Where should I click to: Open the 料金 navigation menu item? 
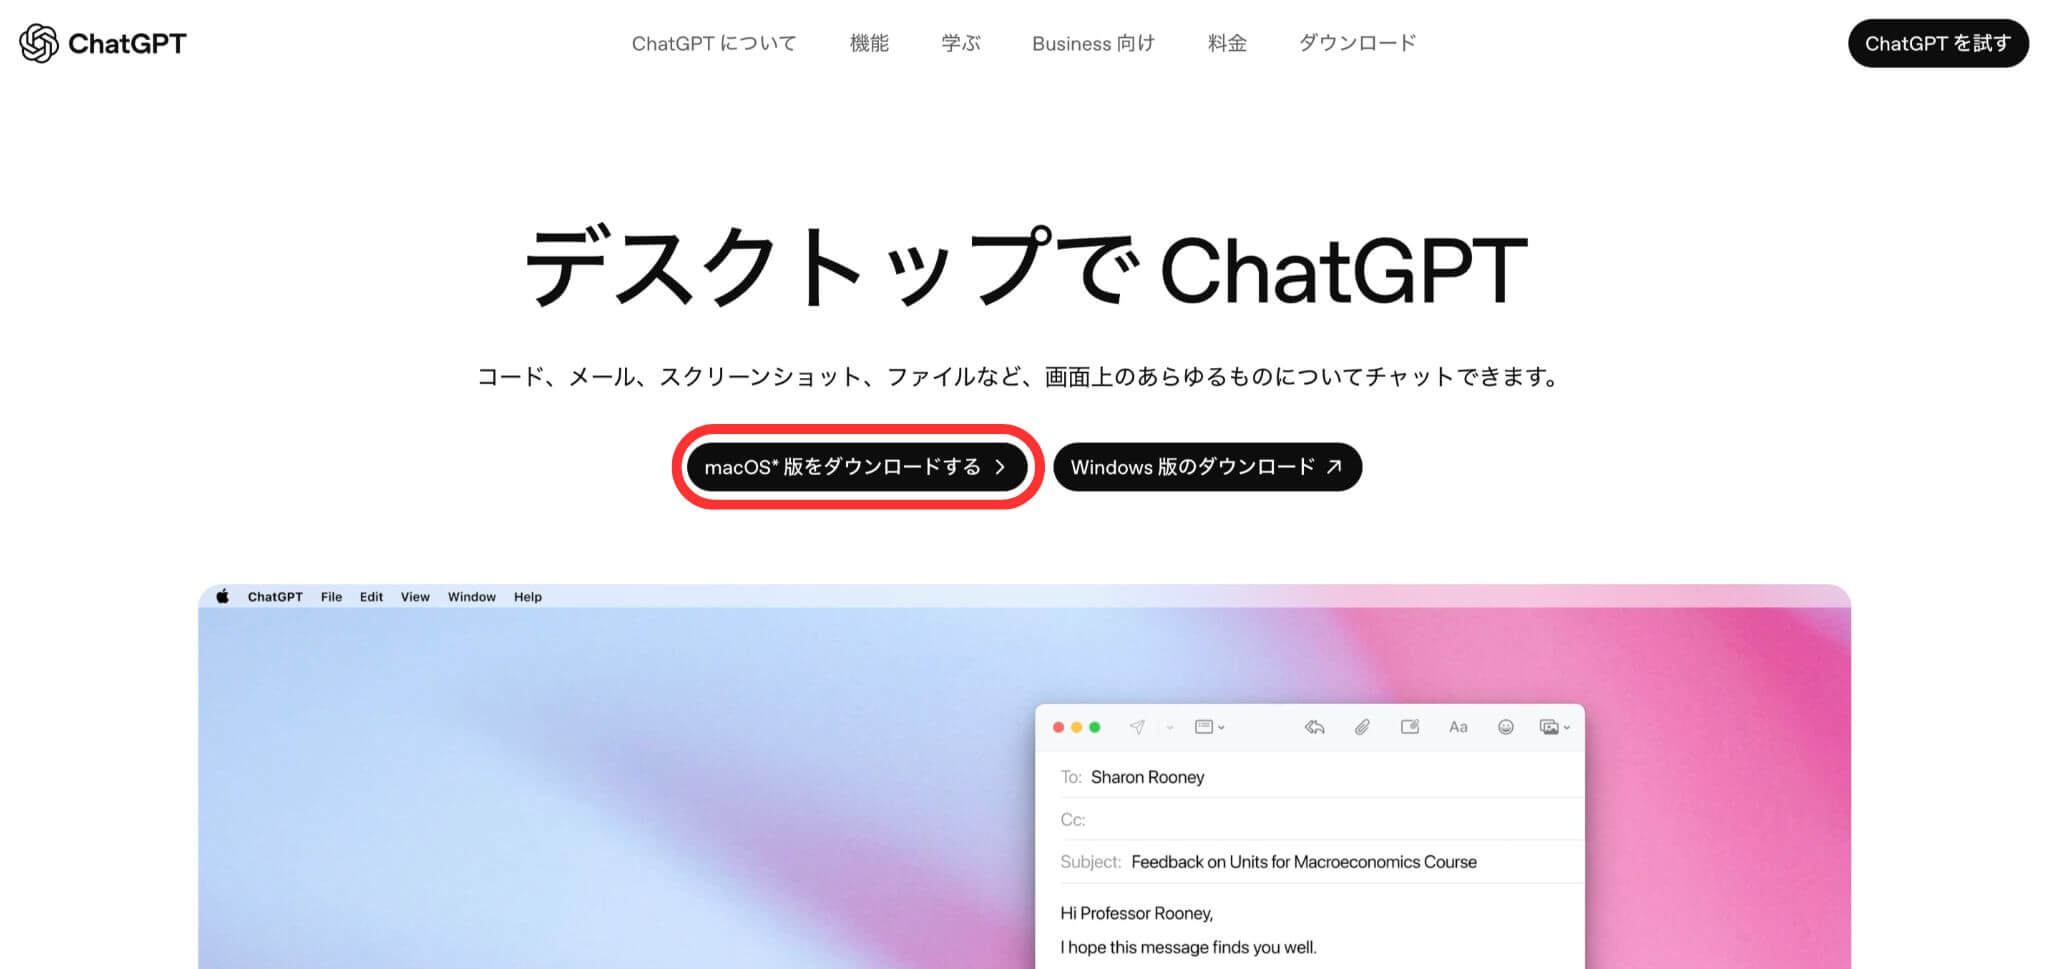click(1226, 43)
